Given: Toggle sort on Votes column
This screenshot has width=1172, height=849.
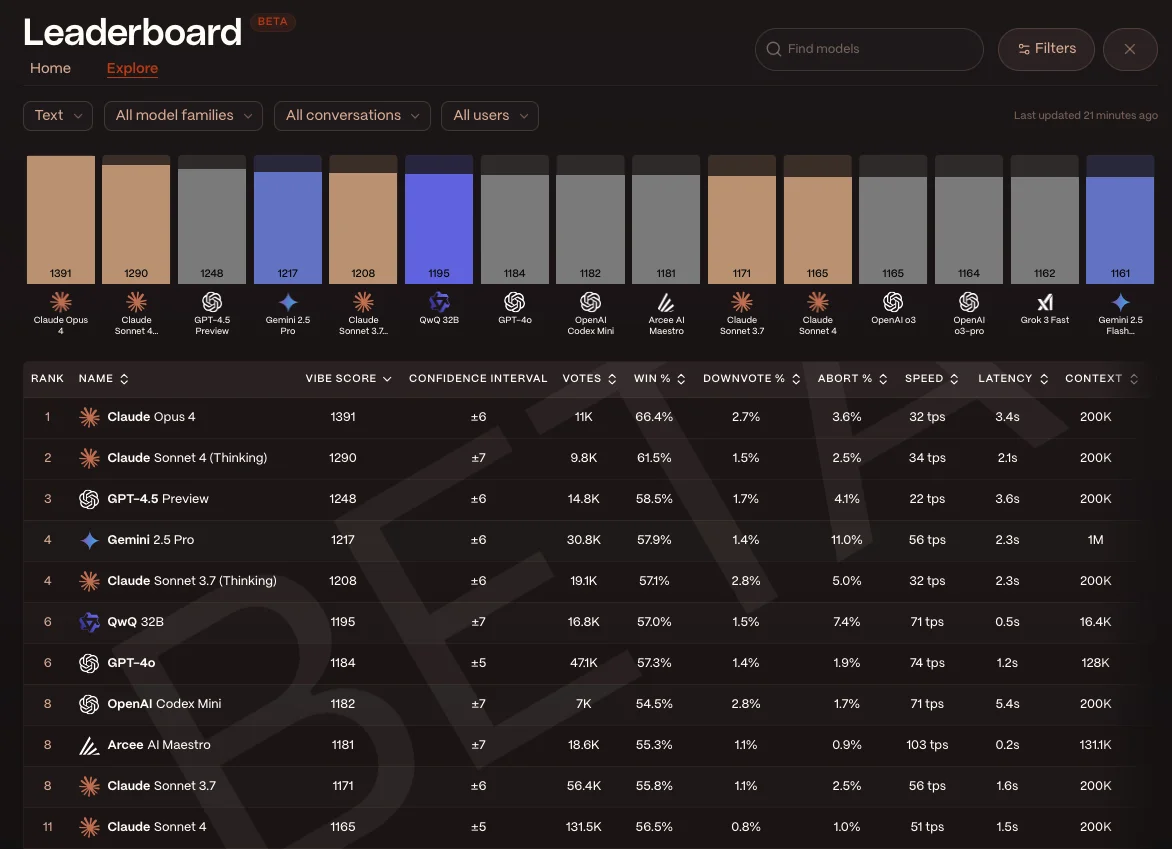Looking at the screenshot, I should pos(612,379).
